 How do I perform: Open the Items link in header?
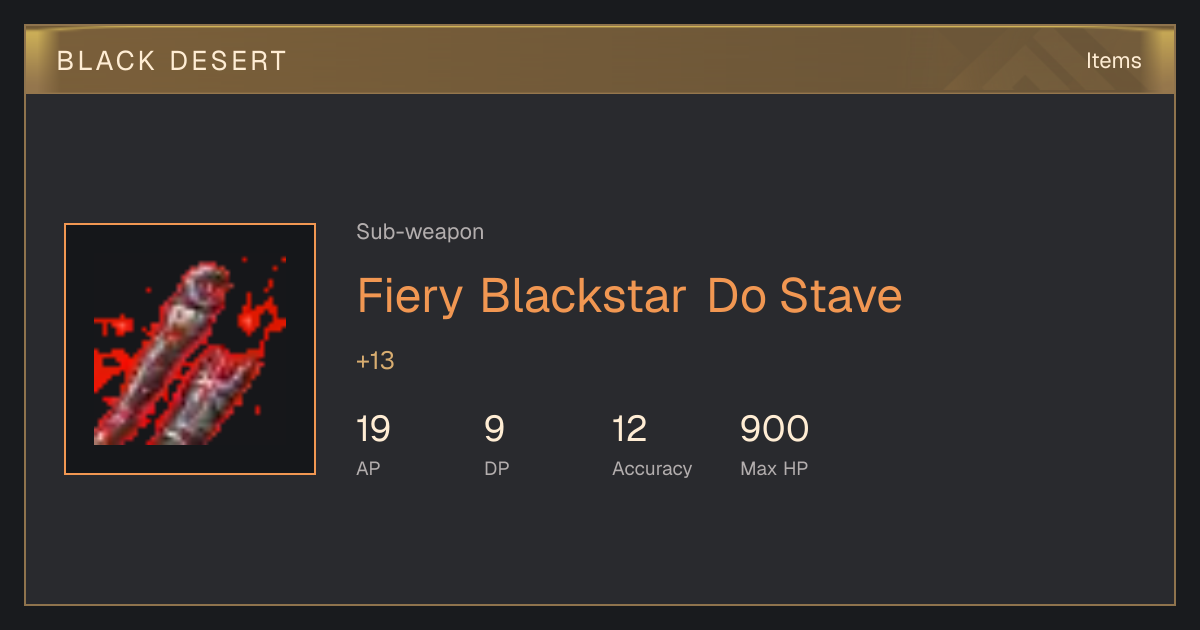click(x=1113, y=60)
